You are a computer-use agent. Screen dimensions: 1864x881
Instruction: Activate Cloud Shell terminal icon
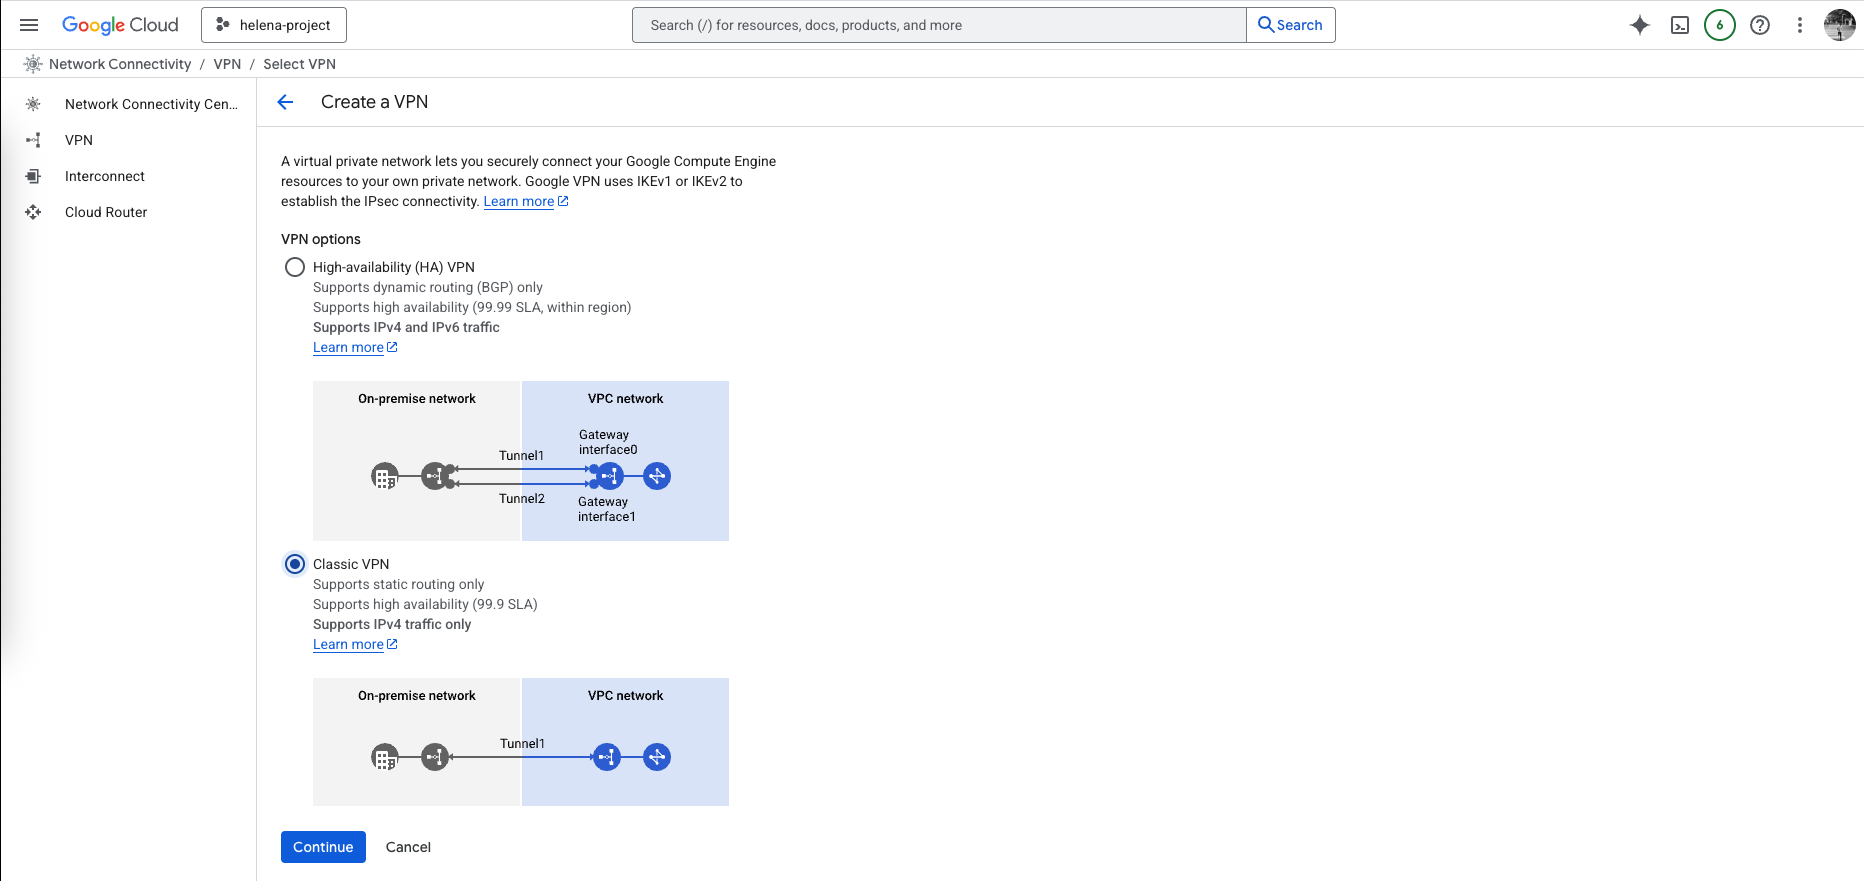(x=1680, y=25)
